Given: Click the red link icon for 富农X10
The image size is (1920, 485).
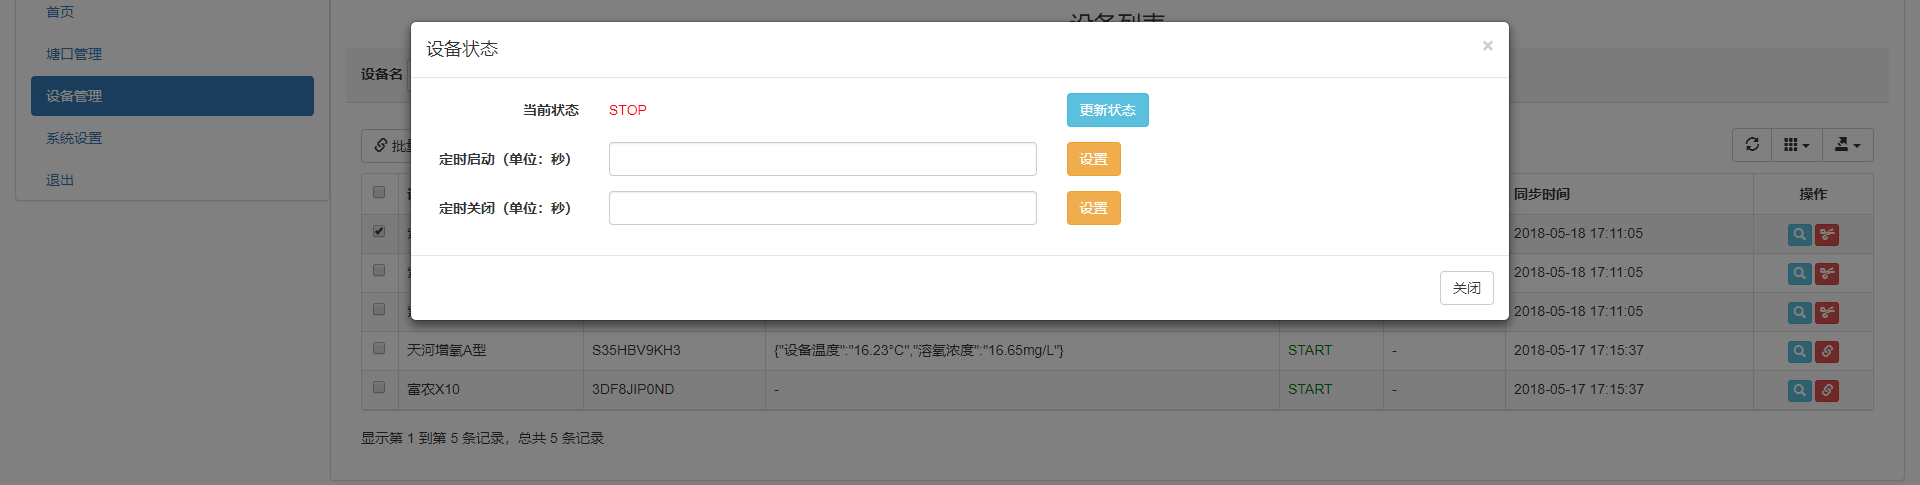Looking at the screenshot, I should click(1827, 390).
